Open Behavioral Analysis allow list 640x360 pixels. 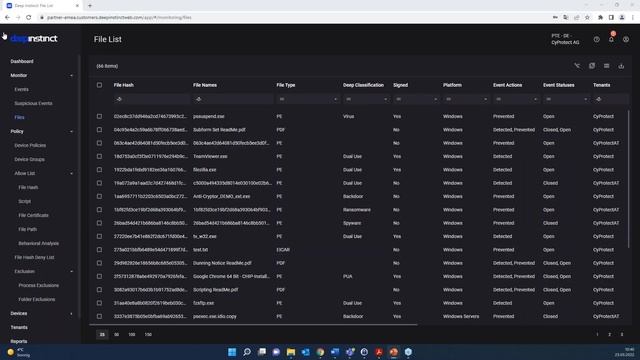38,243
